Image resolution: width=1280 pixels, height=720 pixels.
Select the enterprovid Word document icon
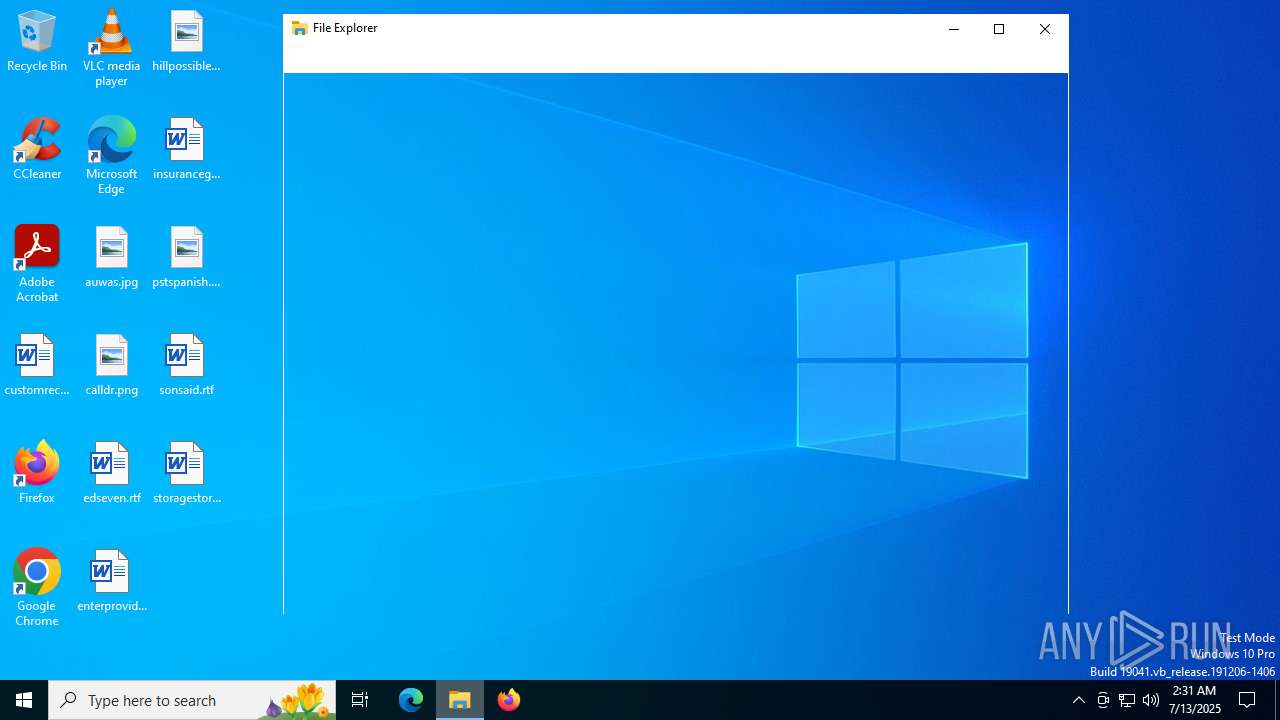click(x=111, y=582)
